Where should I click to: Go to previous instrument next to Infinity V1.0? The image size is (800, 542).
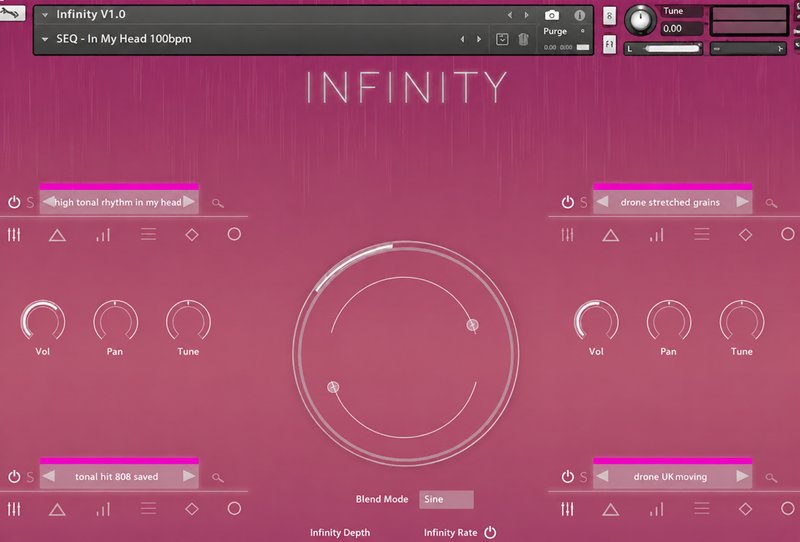tap(509, 15)
